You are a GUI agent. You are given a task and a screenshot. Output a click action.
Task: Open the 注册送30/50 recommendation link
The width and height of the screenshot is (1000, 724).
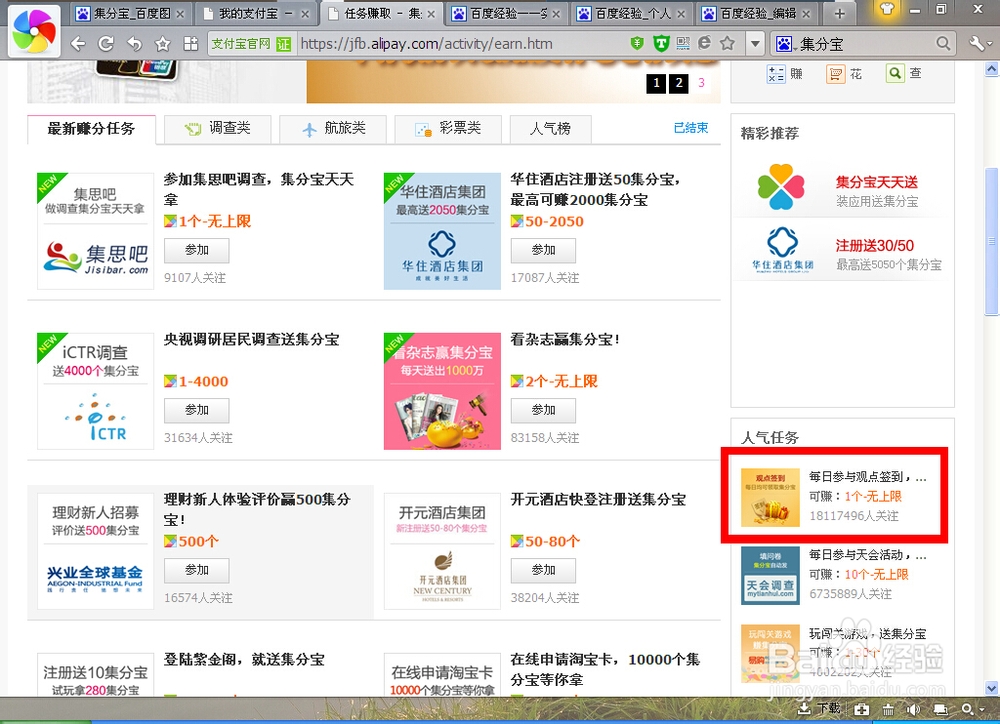tap(874, 246)
